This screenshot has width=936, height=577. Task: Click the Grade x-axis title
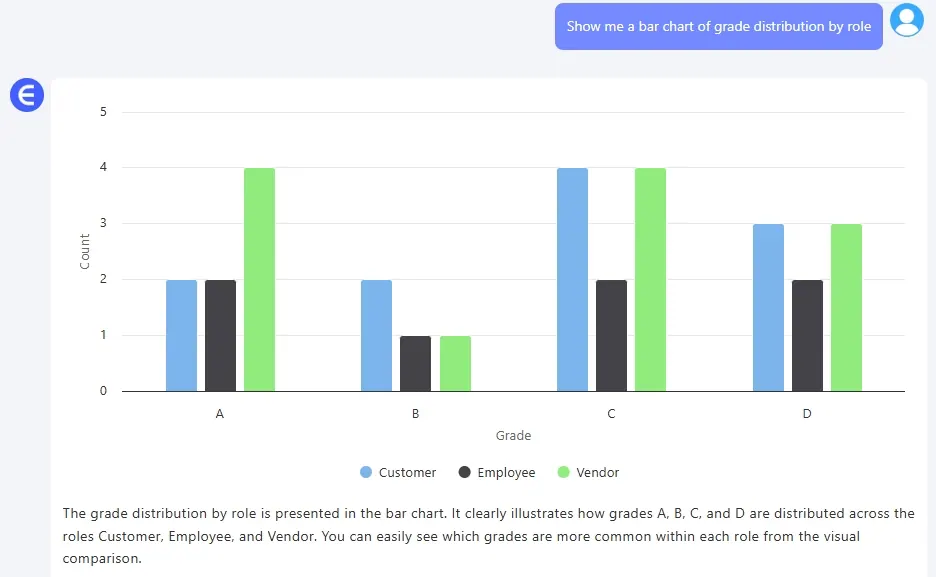pos(513,436)
